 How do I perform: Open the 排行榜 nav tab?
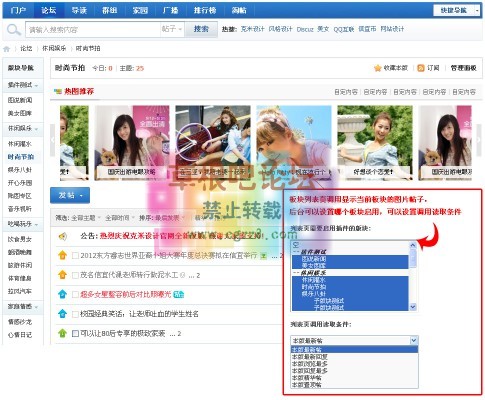205,10
